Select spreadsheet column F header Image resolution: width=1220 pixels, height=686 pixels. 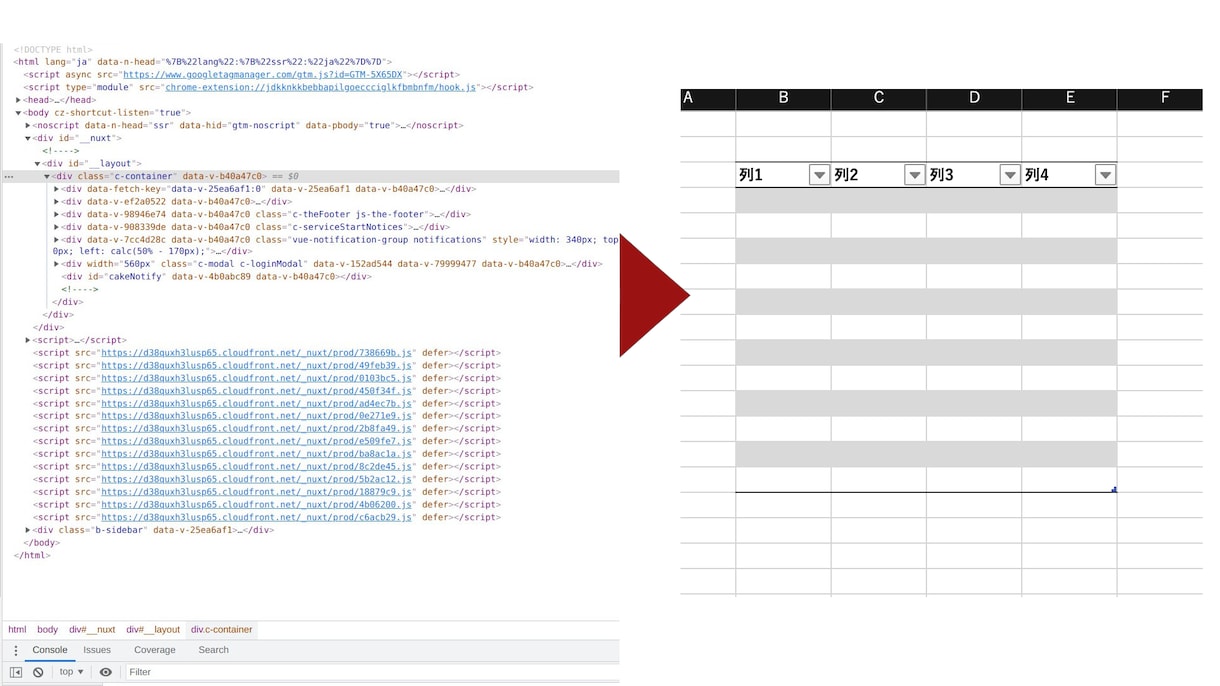coord(1160,98)
